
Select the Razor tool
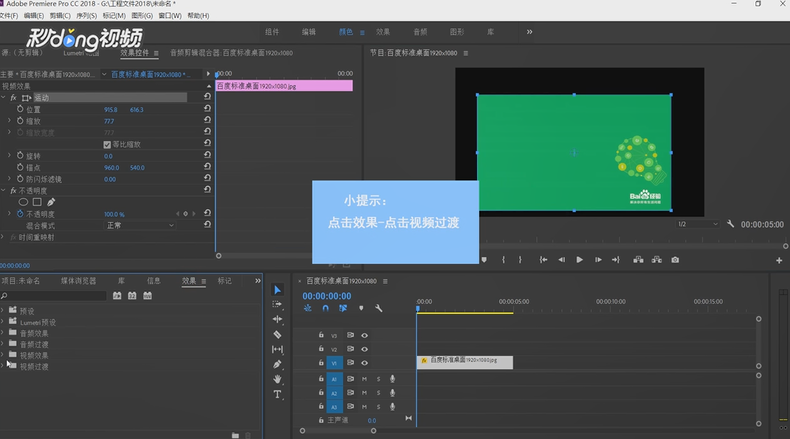(x=277, y=334)
